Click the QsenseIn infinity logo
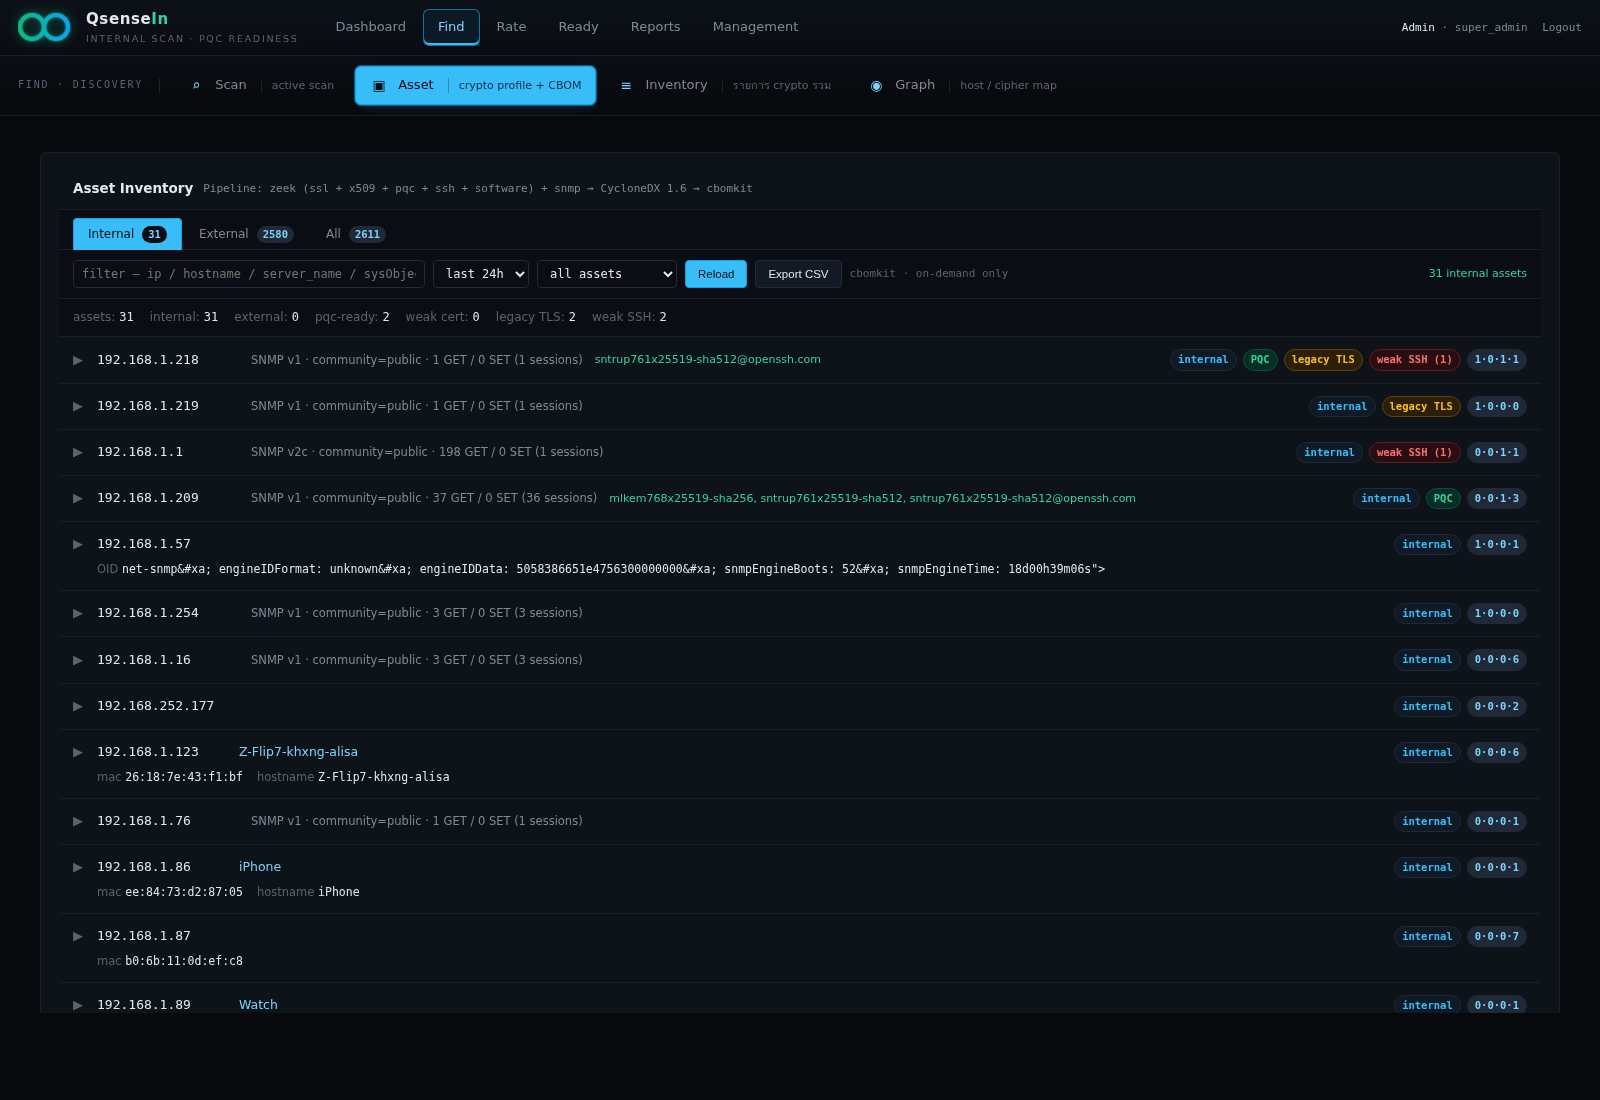Image resolution: width=1600 pixels, height=1100 pixels. coord(44,27)
